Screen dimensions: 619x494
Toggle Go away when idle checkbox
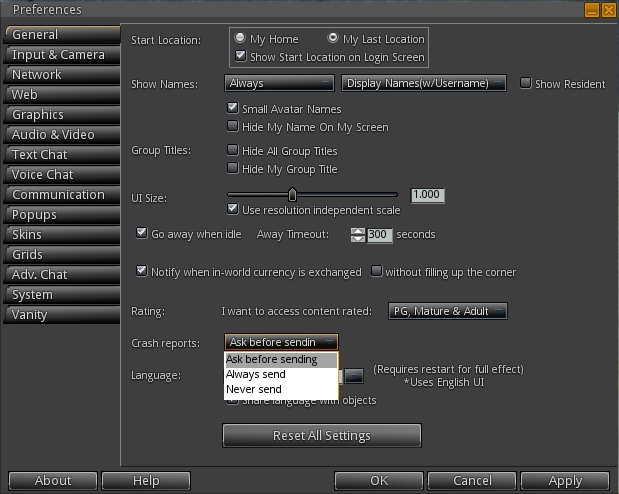[142, 234]
